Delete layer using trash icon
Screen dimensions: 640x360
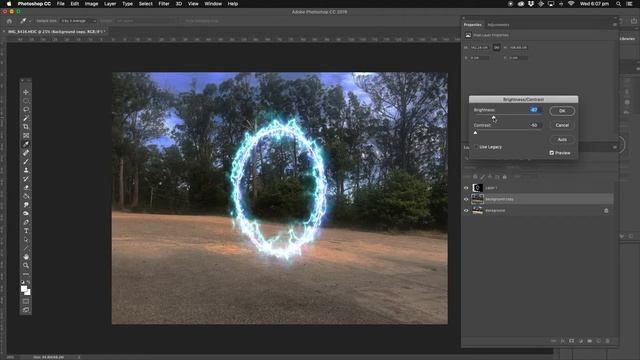click(607, 341)
